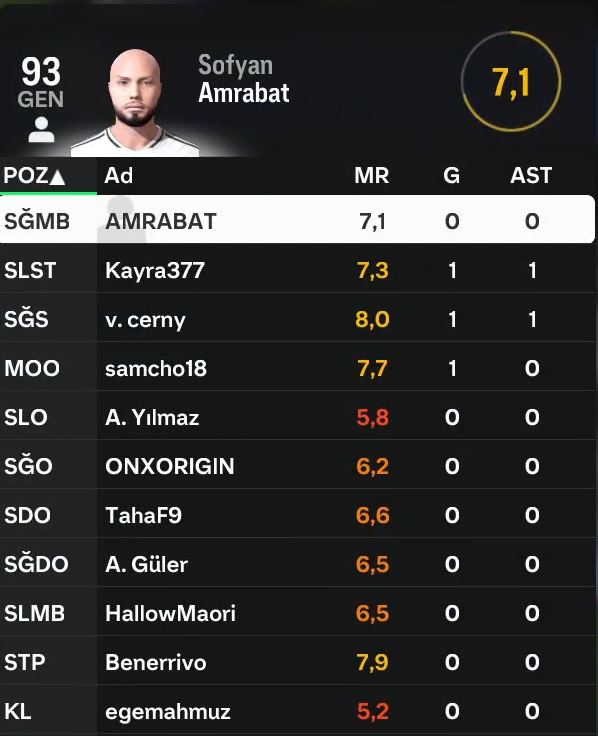Image resolution: width=598 pixels, height=736 pixels.
Task: Sort by the Ad name column header
Action: click(x=119, y=176)
